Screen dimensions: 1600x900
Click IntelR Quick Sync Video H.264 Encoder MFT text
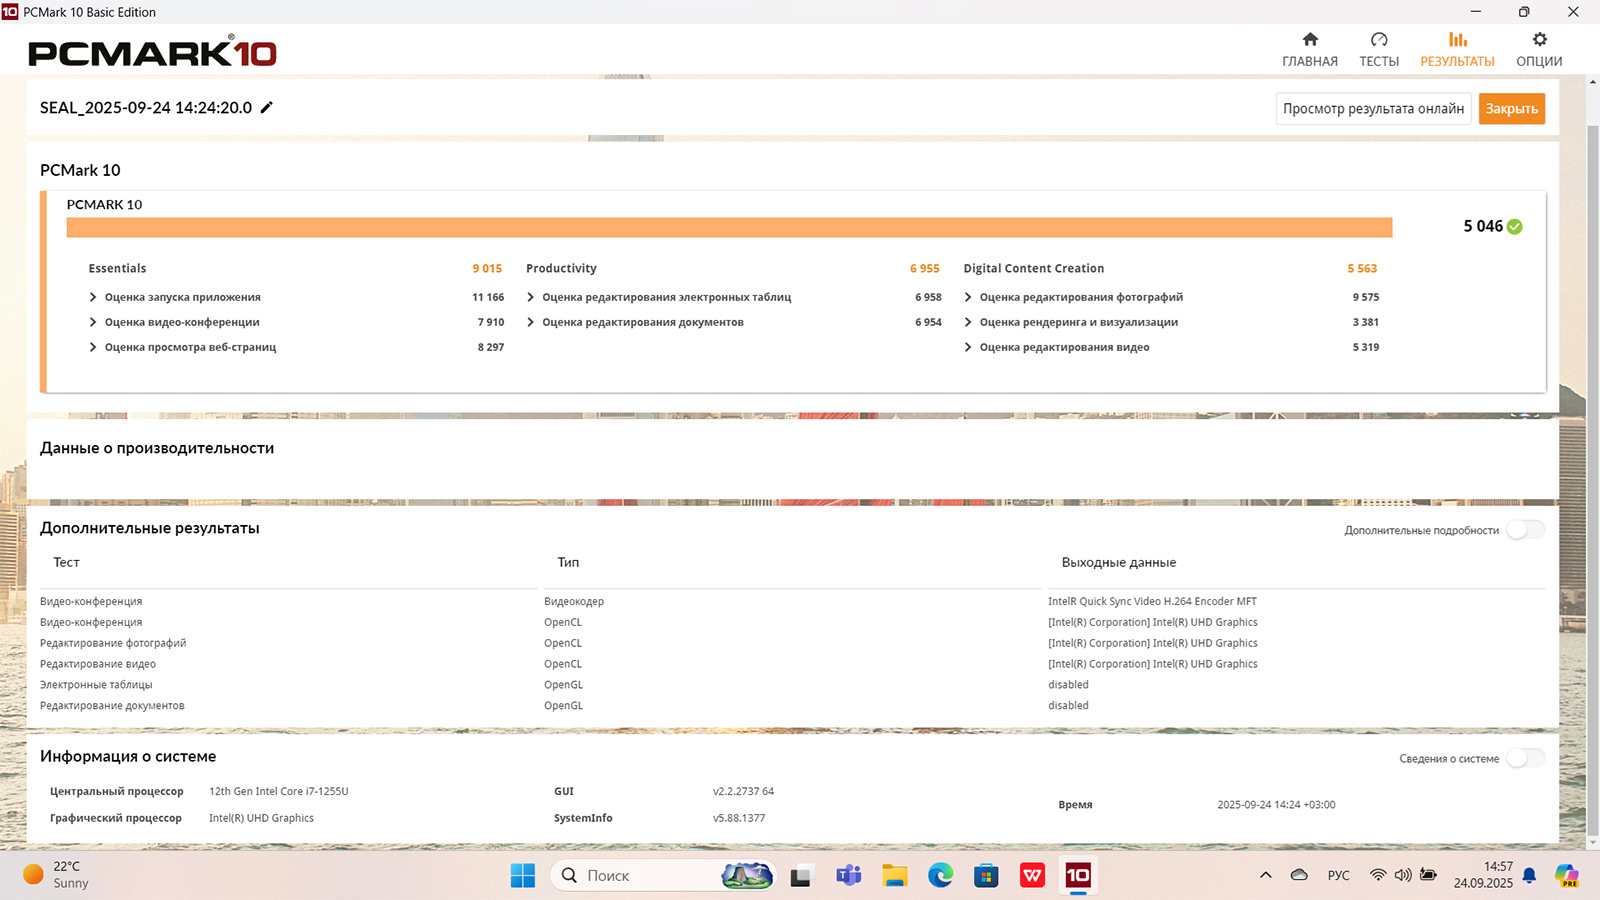pyautogui.click(x=1152, y=601)
